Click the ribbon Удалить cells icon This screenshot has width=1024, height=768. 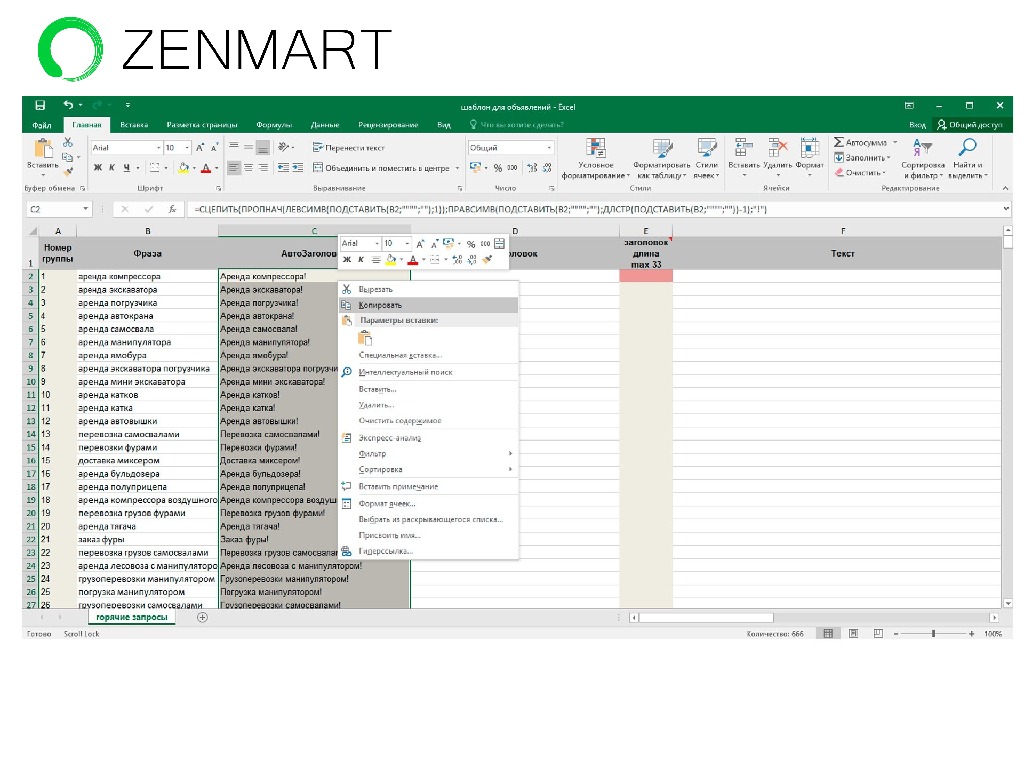777,148
